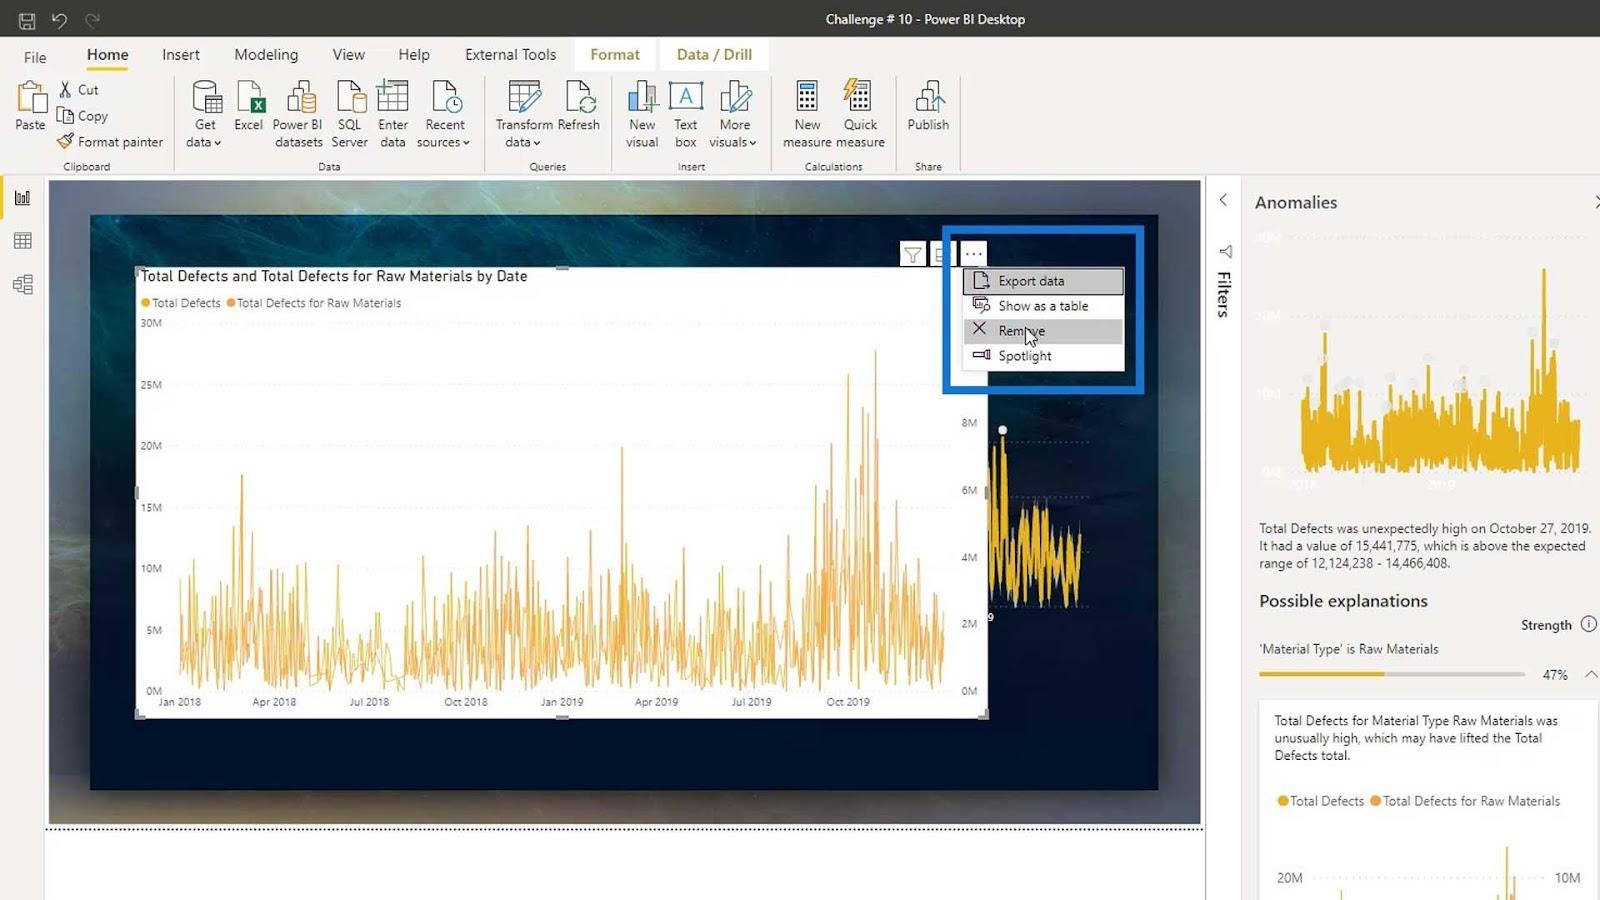Switch to the Modeling tab
The width and height of the screenshot is (1600, 900).
coord(266,55)
